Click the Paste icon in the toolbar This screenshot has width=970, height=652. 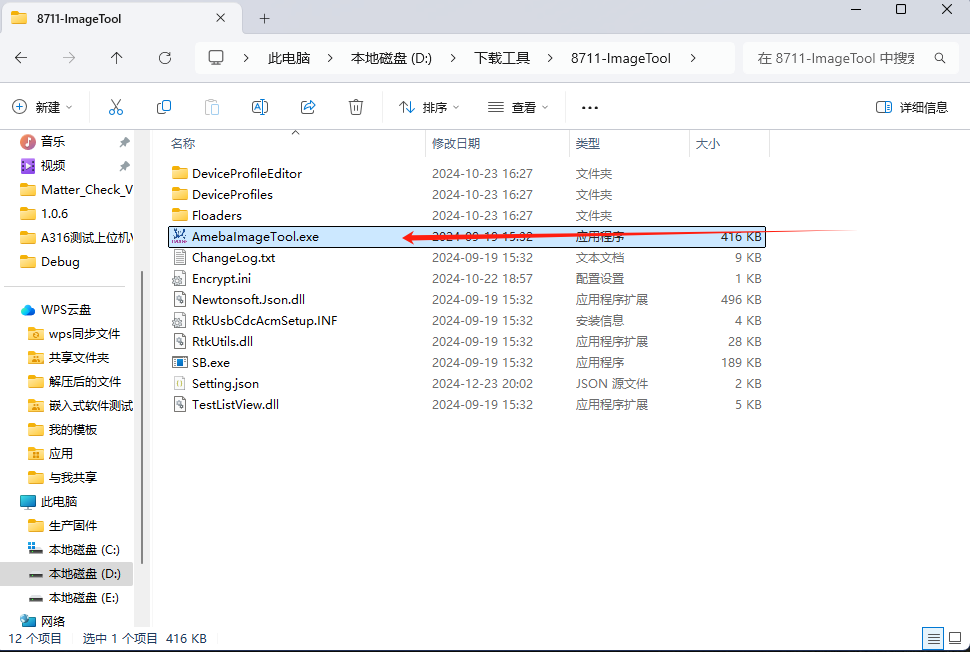pos(211,106)
